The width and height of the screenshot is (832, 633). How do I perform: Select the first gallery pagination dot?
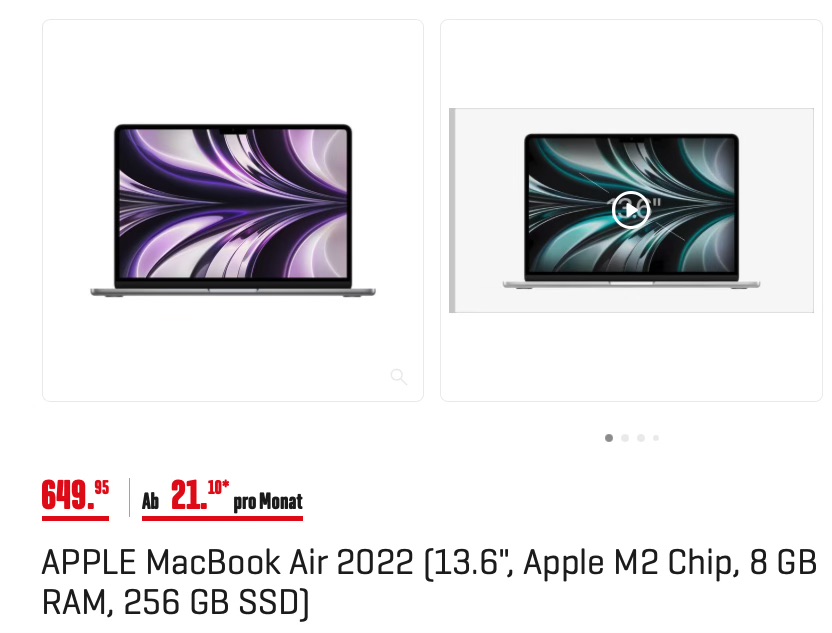coord(609,438)
